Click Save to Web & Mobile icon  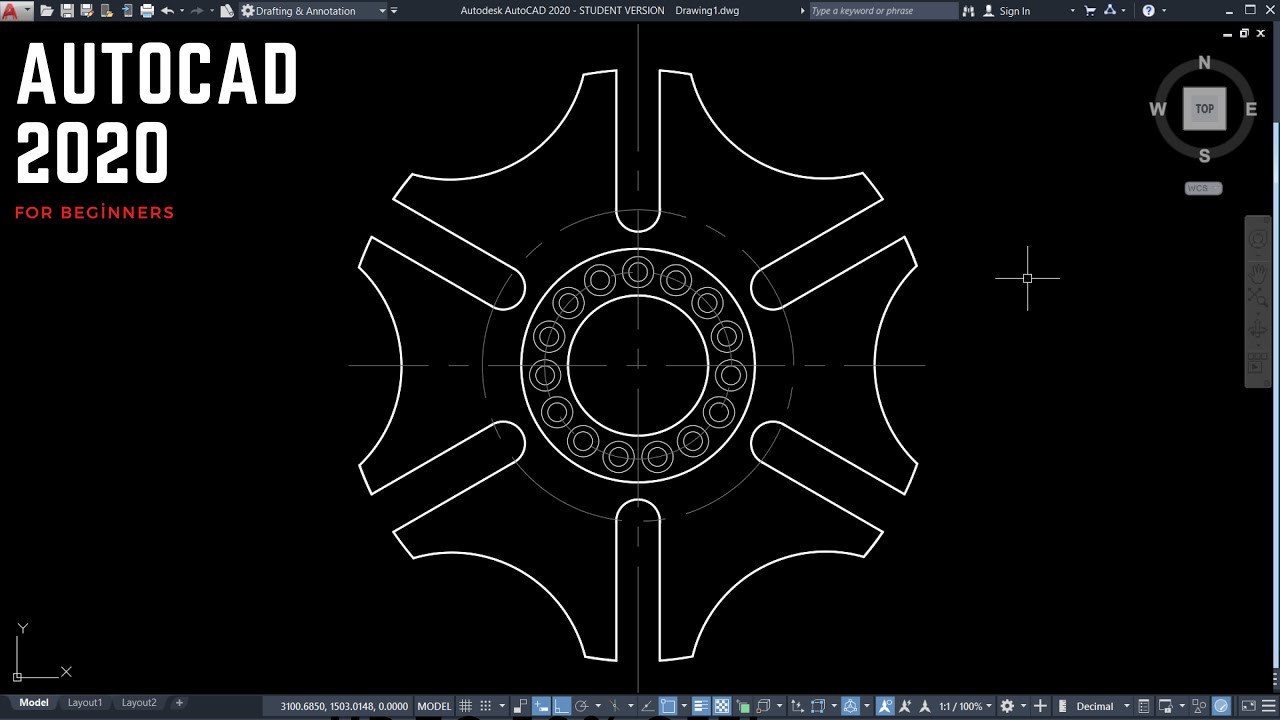(127, 11)
